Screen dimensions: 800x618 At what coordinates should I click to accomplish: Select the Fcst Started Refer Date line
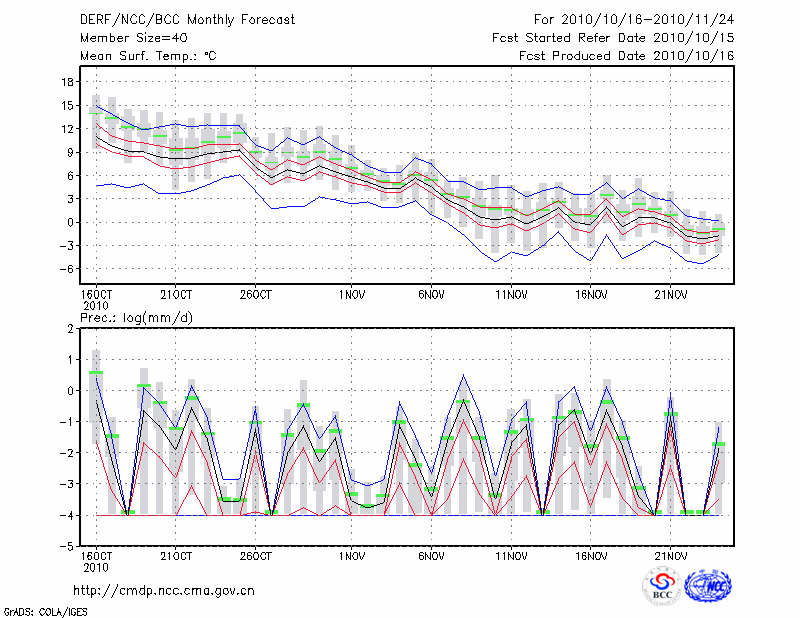pos(613,37)
